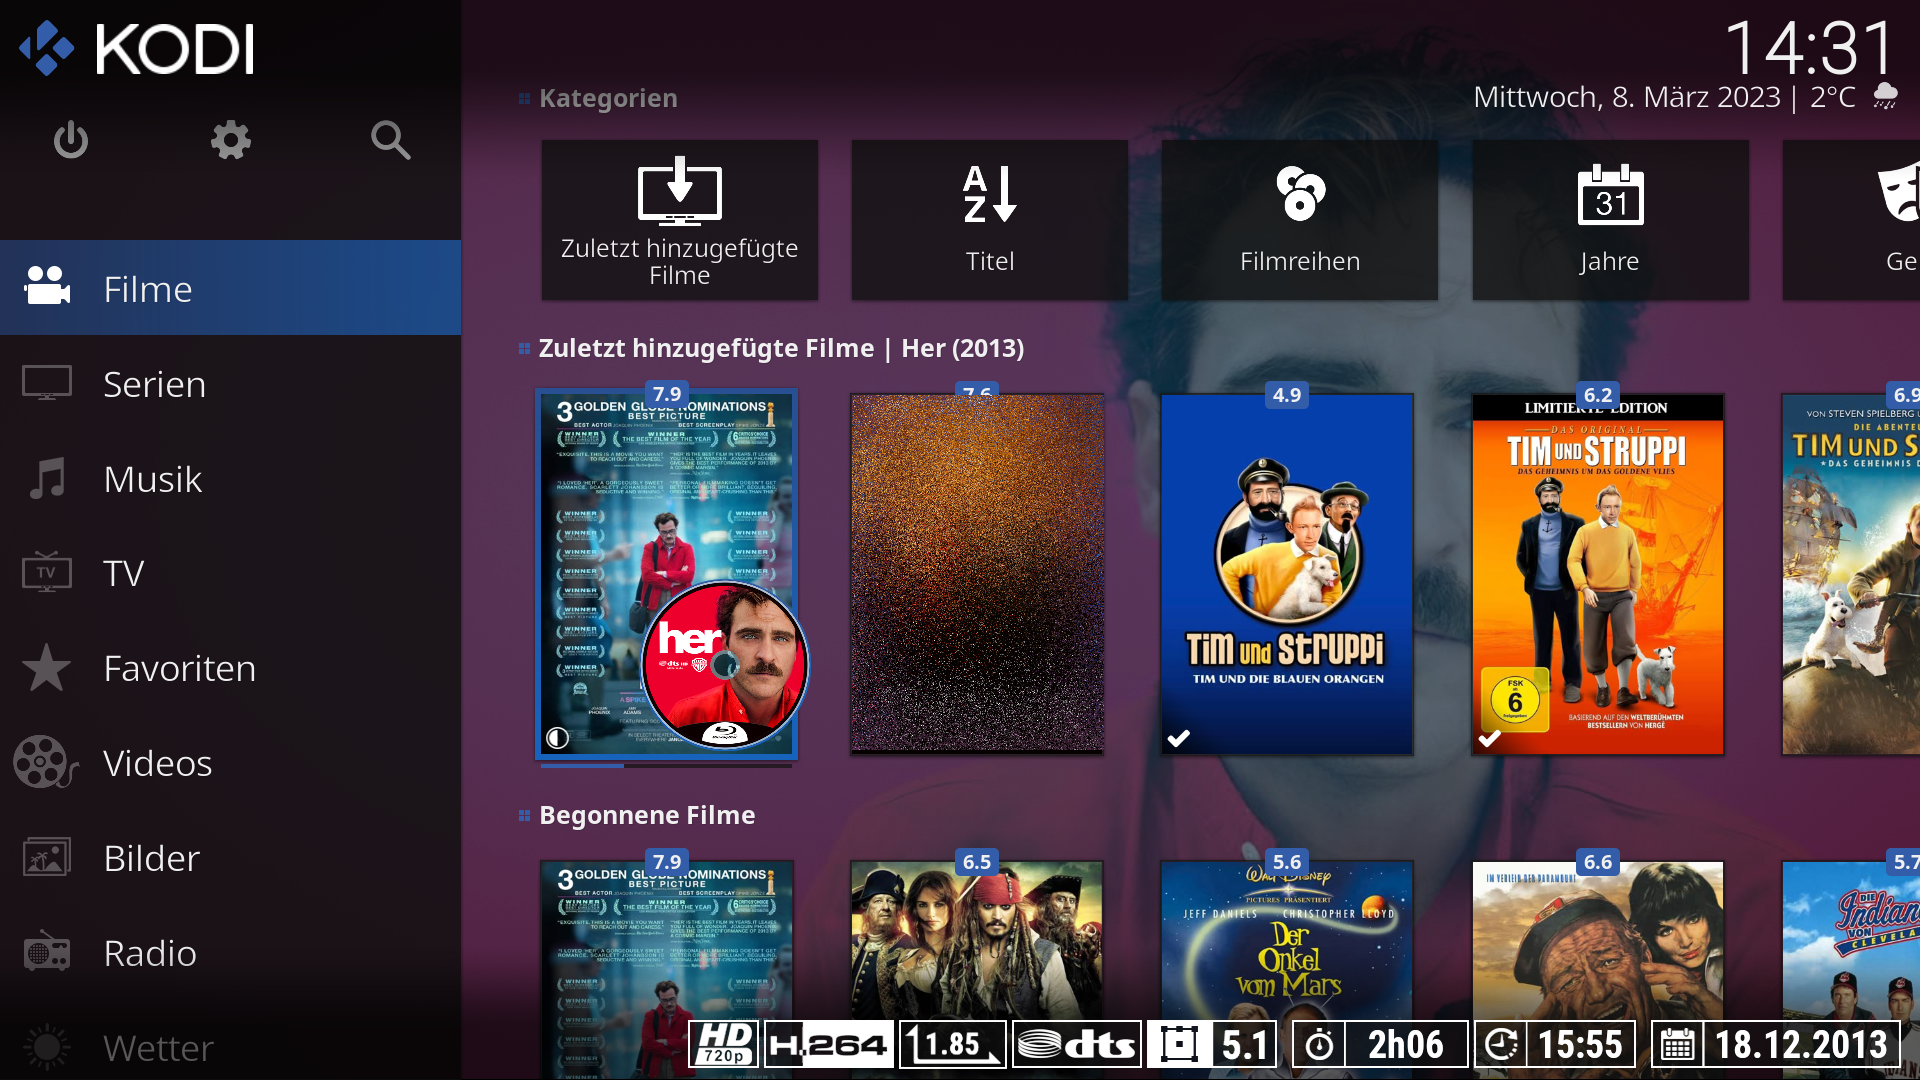Click the 2h06 runtime indicator

[1380, 1044]
